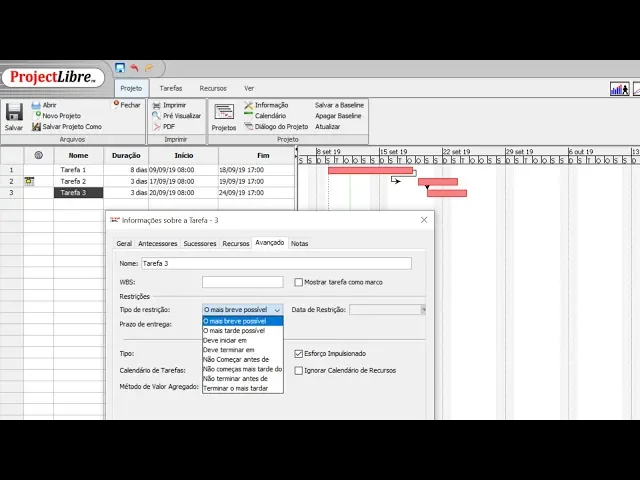Open project Informação
This screenshot has height=480, width=640.
tap(266, 105)
